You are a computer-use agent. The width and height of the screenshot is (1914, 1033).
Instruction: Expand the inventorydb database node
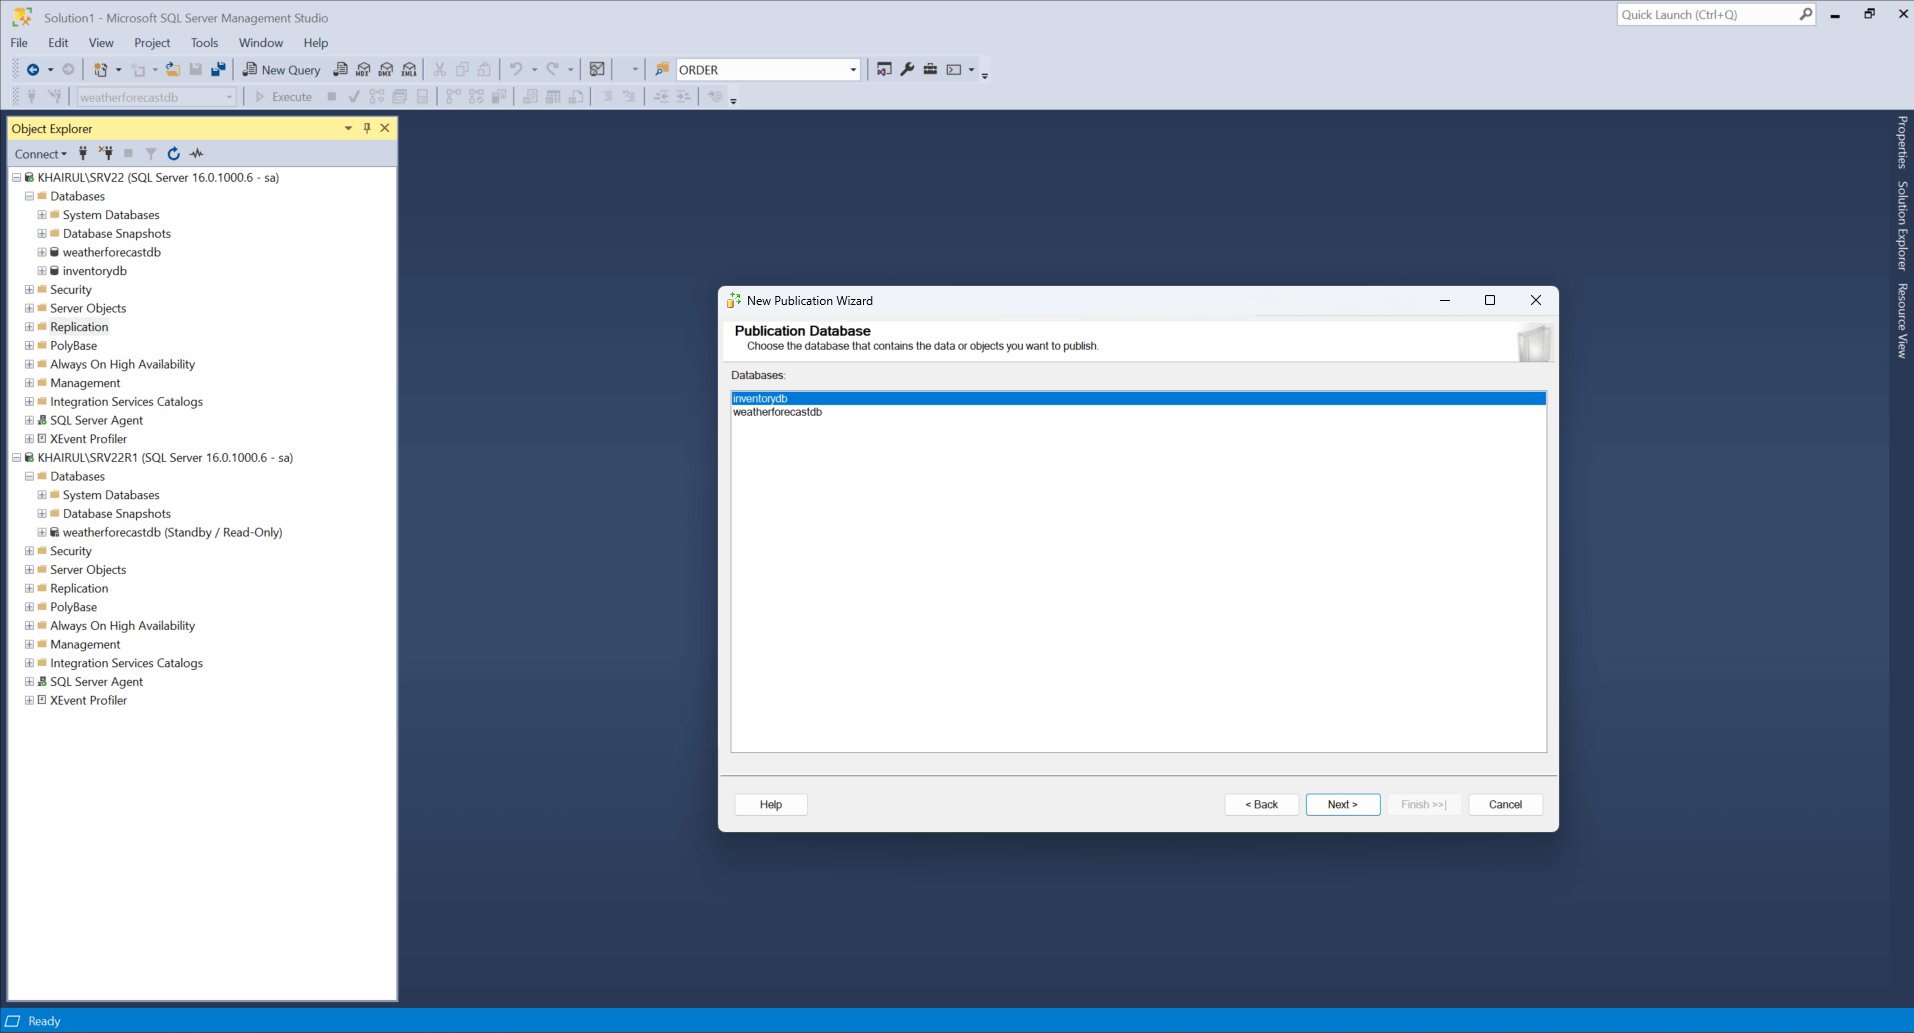pyautogui.click(x=42, y=271)
